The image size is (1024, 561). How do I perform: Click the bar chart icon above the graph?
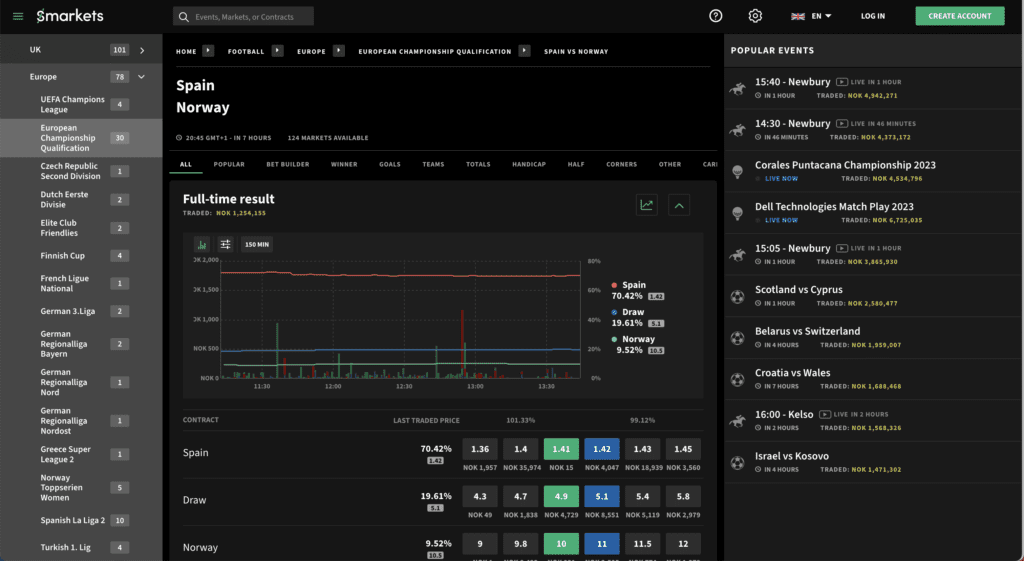point(202,244)
